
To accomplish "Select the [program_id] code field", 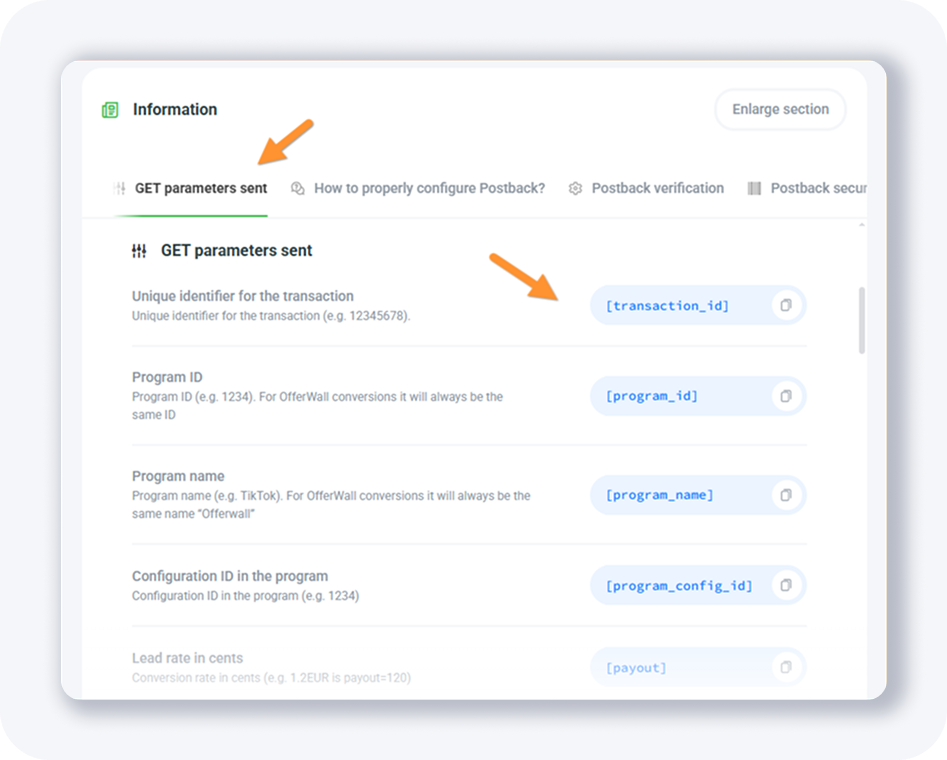I will 652,396.
